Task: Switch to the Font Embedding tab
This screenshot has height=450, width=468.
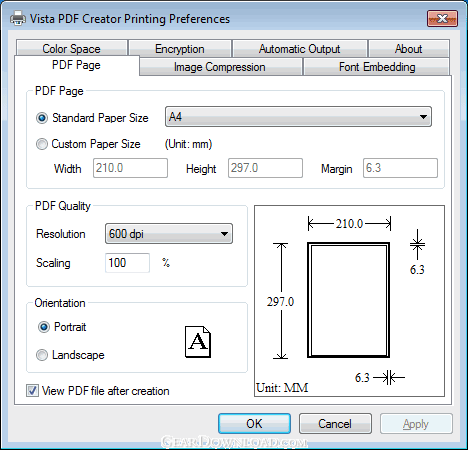Action: pyautogui.click(x=377, y=67)
